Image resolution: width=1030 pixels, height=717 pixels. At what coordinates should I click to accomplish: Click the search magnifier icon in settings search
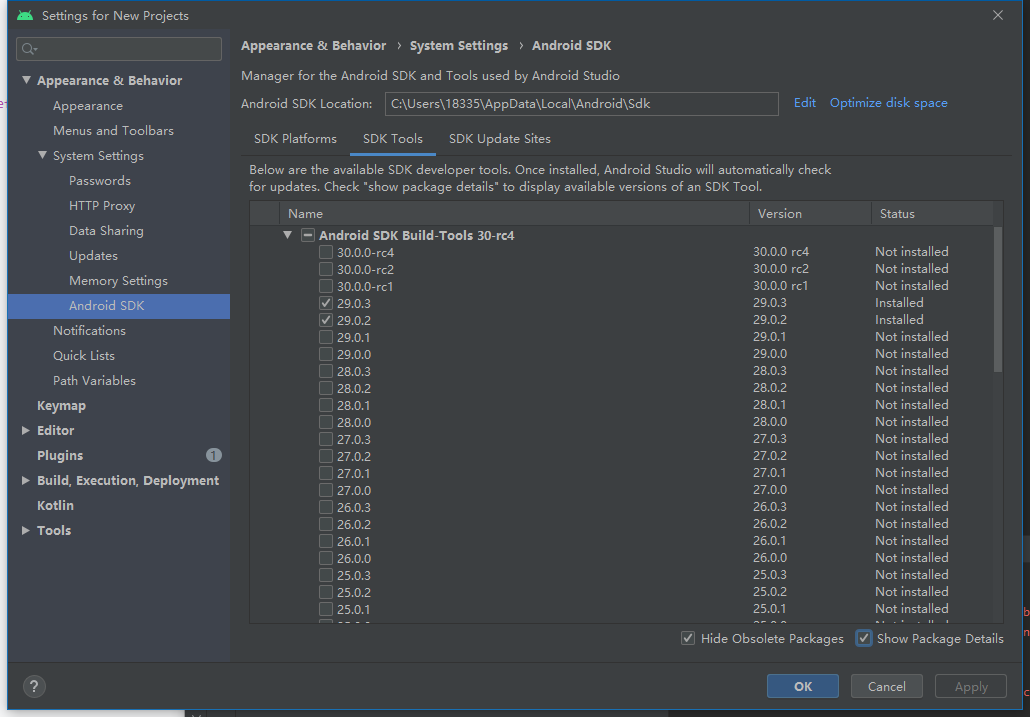coord(30,49)
